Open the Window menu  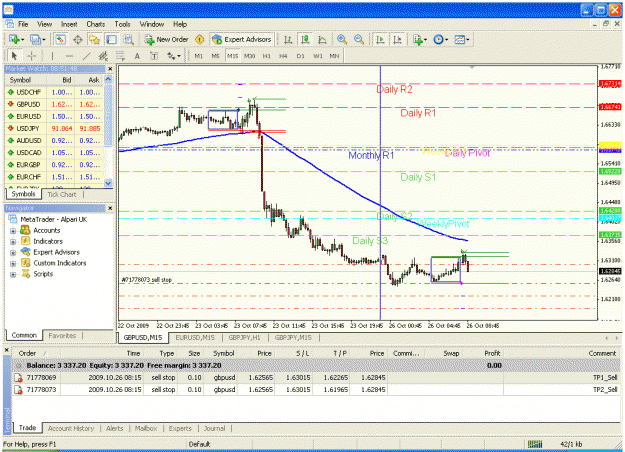(151, 24)
